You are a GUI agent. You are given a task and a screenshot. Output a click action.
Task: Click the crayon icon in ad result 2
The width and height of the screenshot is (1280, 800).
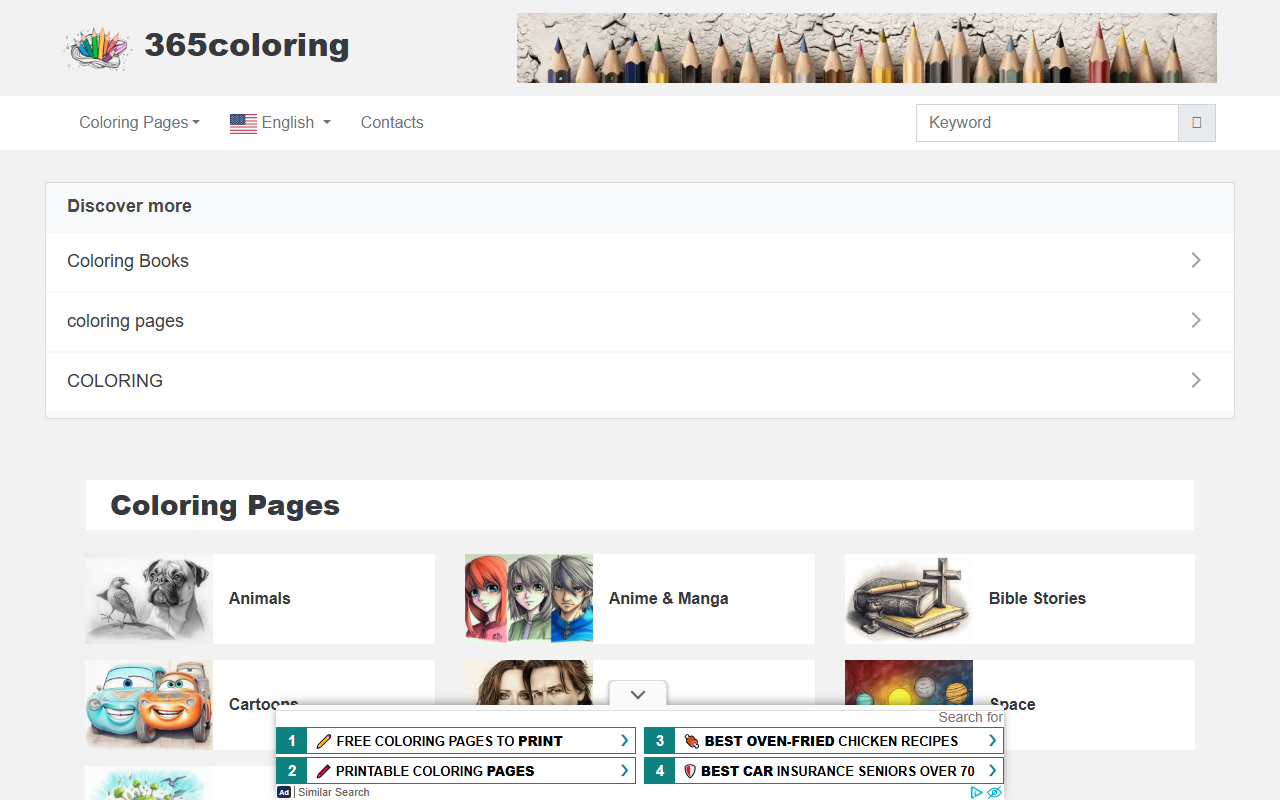click(x=323, y=771)
